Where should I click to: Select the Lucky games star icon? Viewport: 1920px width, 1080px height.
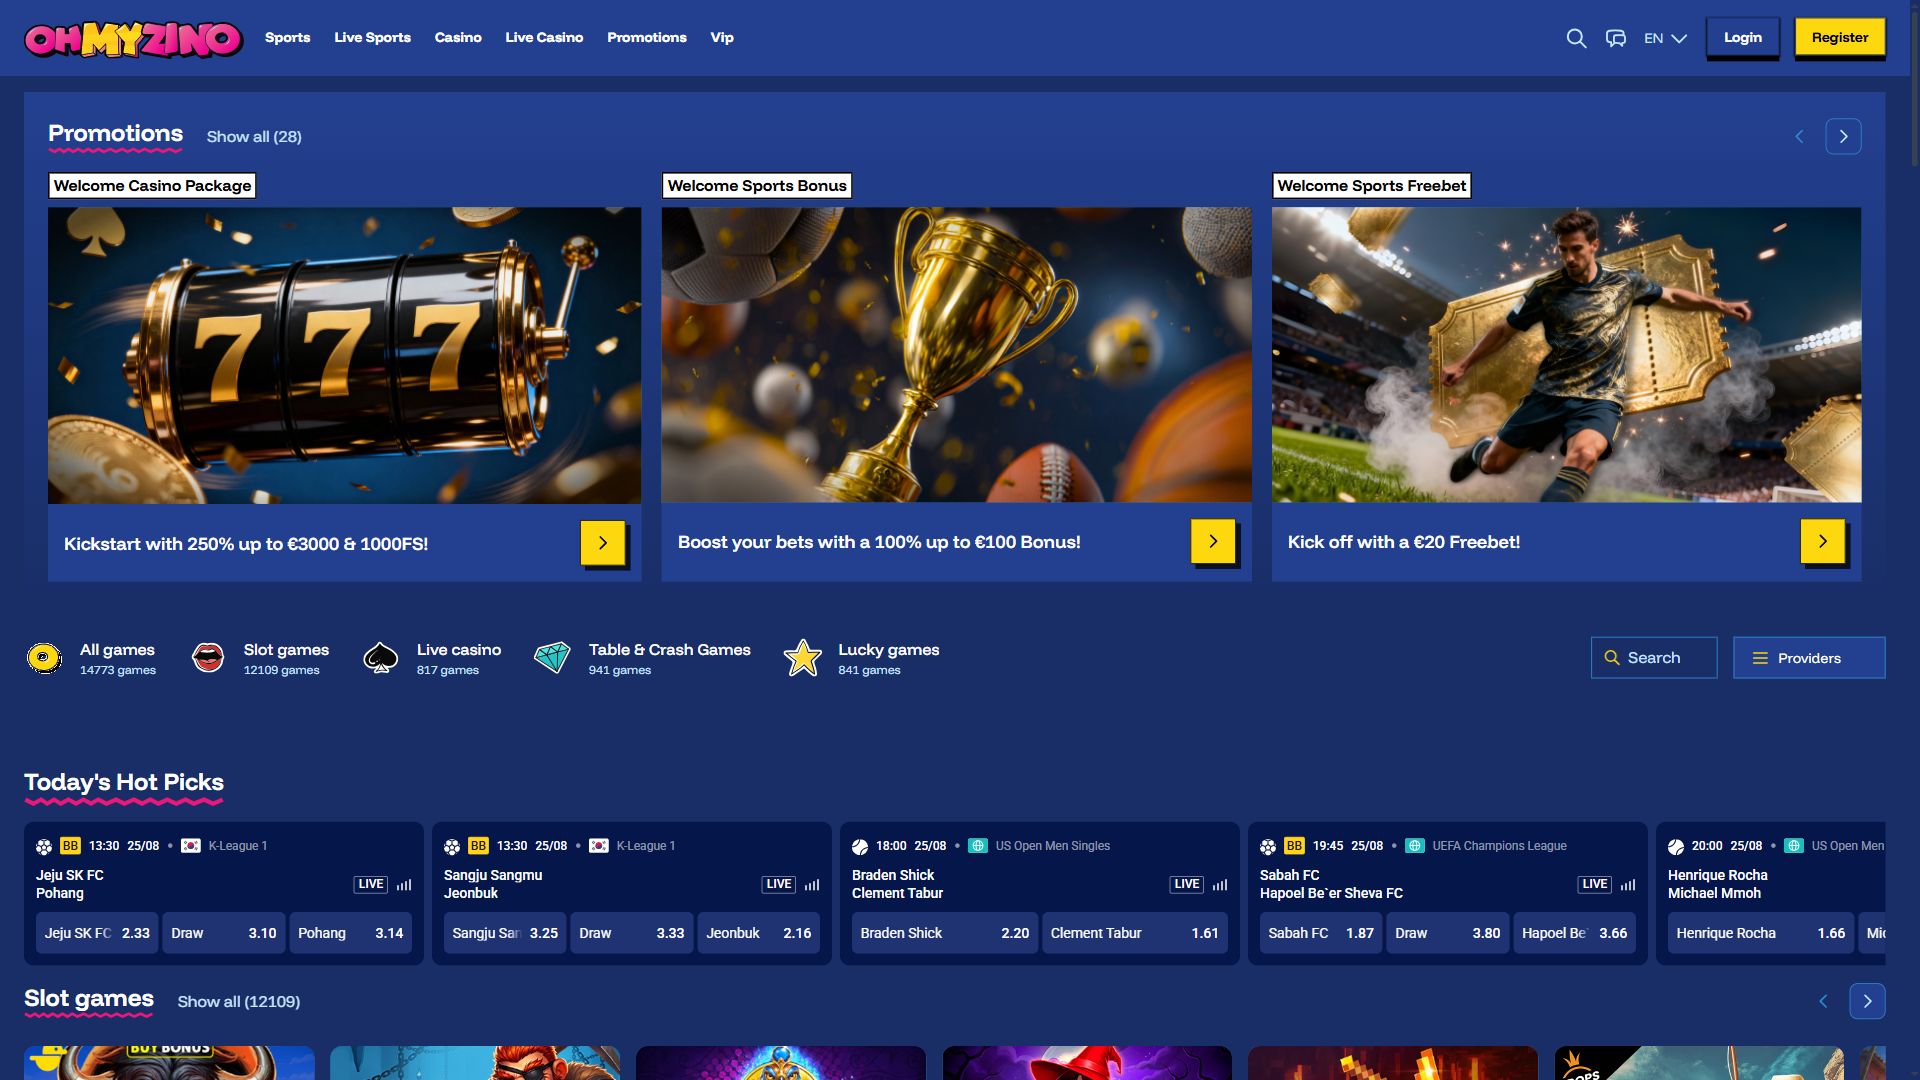(x=802, y=658)
